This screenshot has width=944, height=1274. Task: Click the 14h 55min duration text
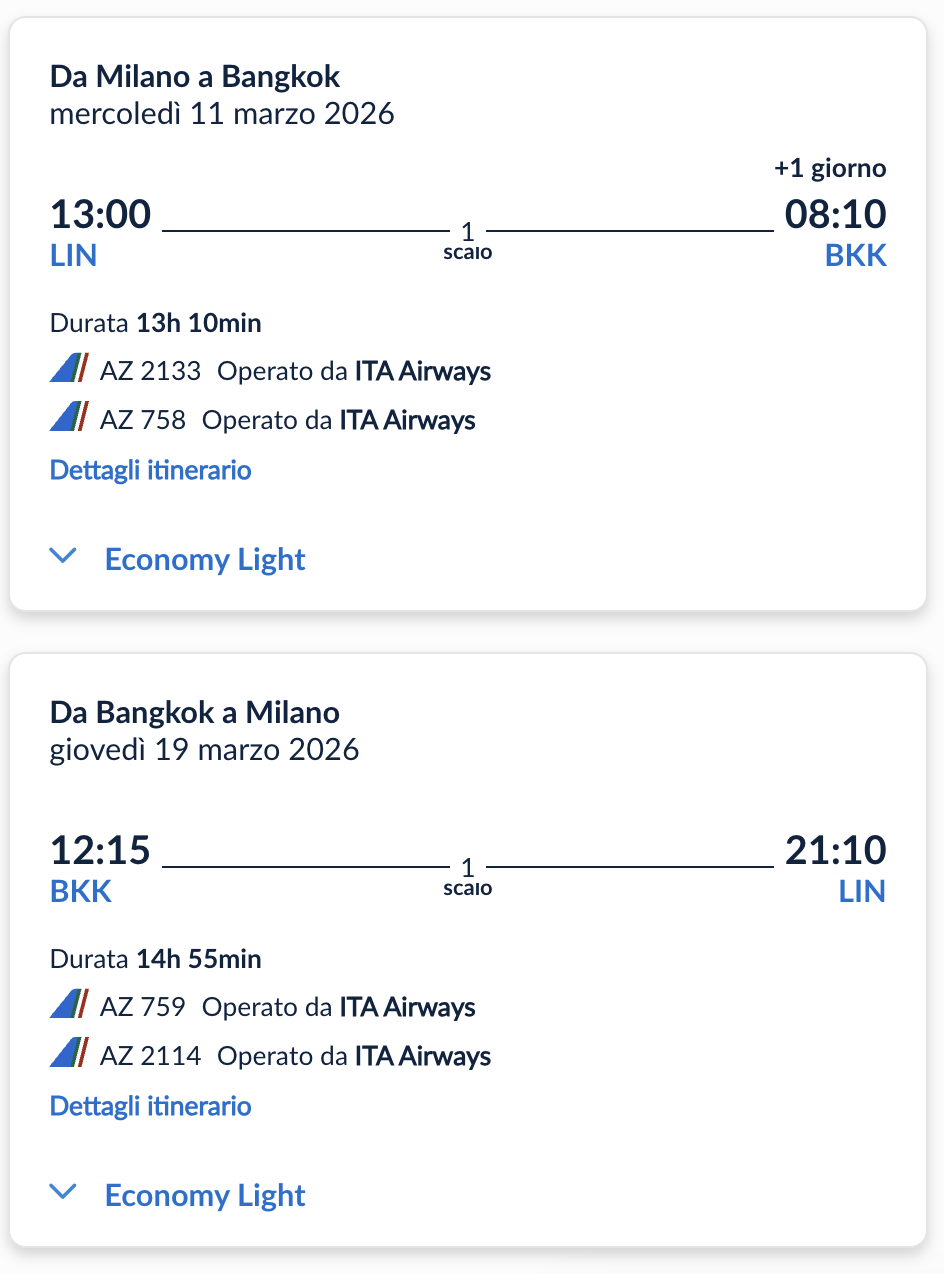click(x=198, y=959)
